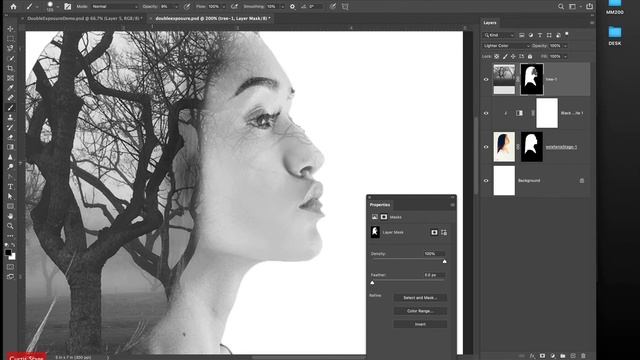This screenshot has height=360, width=640.
Task: Click the Density slider handle
Action: tap(444, 261)
